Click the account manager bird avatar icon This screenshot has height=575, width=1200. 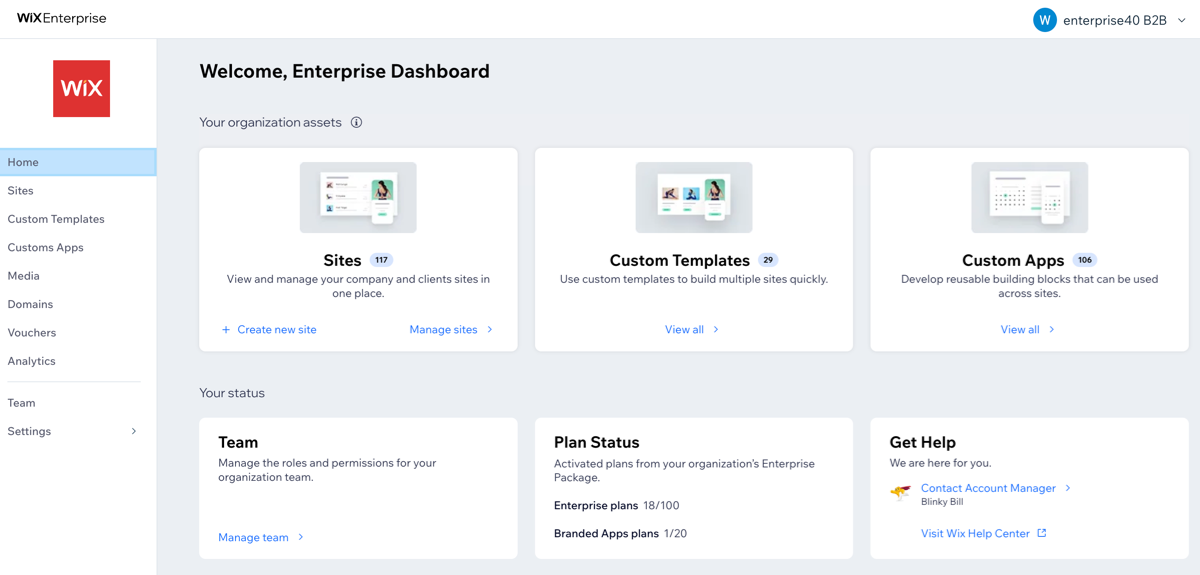coord(901,493)
